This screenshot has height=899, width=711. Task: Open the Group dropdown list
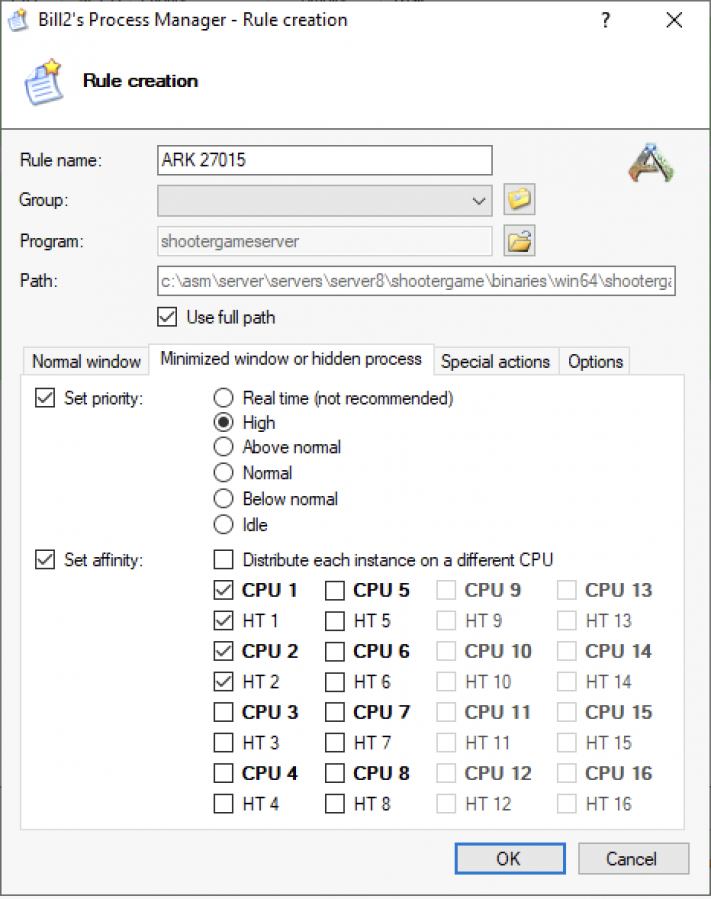point(476,200)
